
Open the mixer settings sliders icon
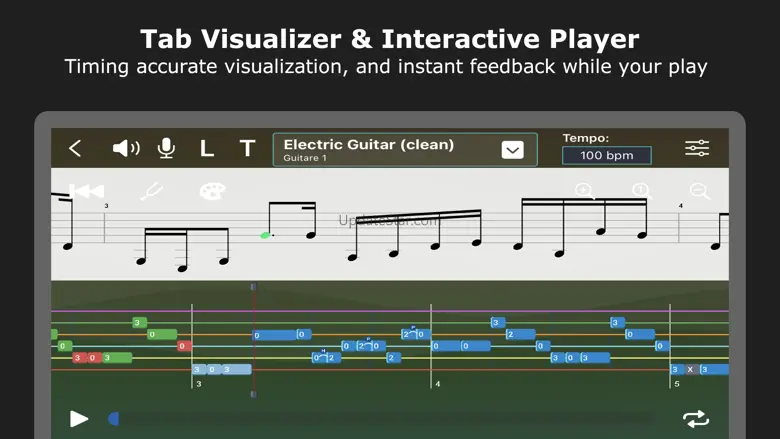(x=697, y=148)
